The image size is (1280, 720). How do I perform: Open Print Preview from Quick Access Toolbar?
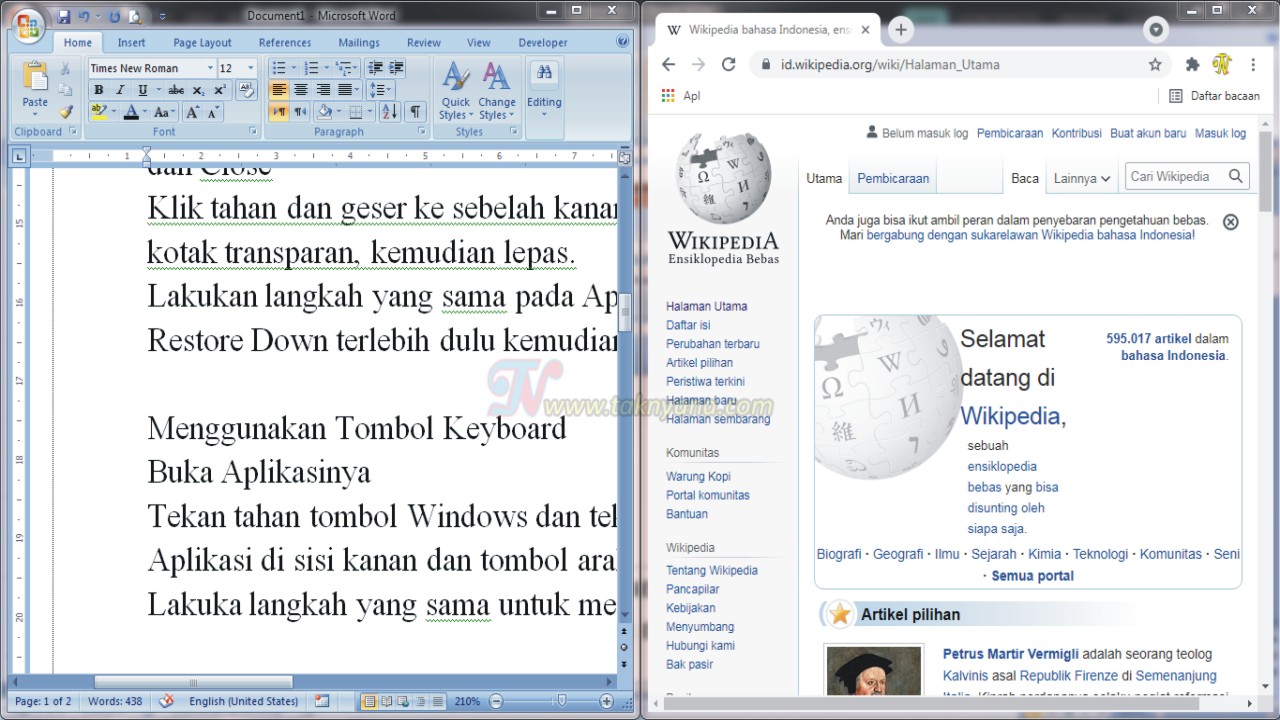click(x=135, y=17)
